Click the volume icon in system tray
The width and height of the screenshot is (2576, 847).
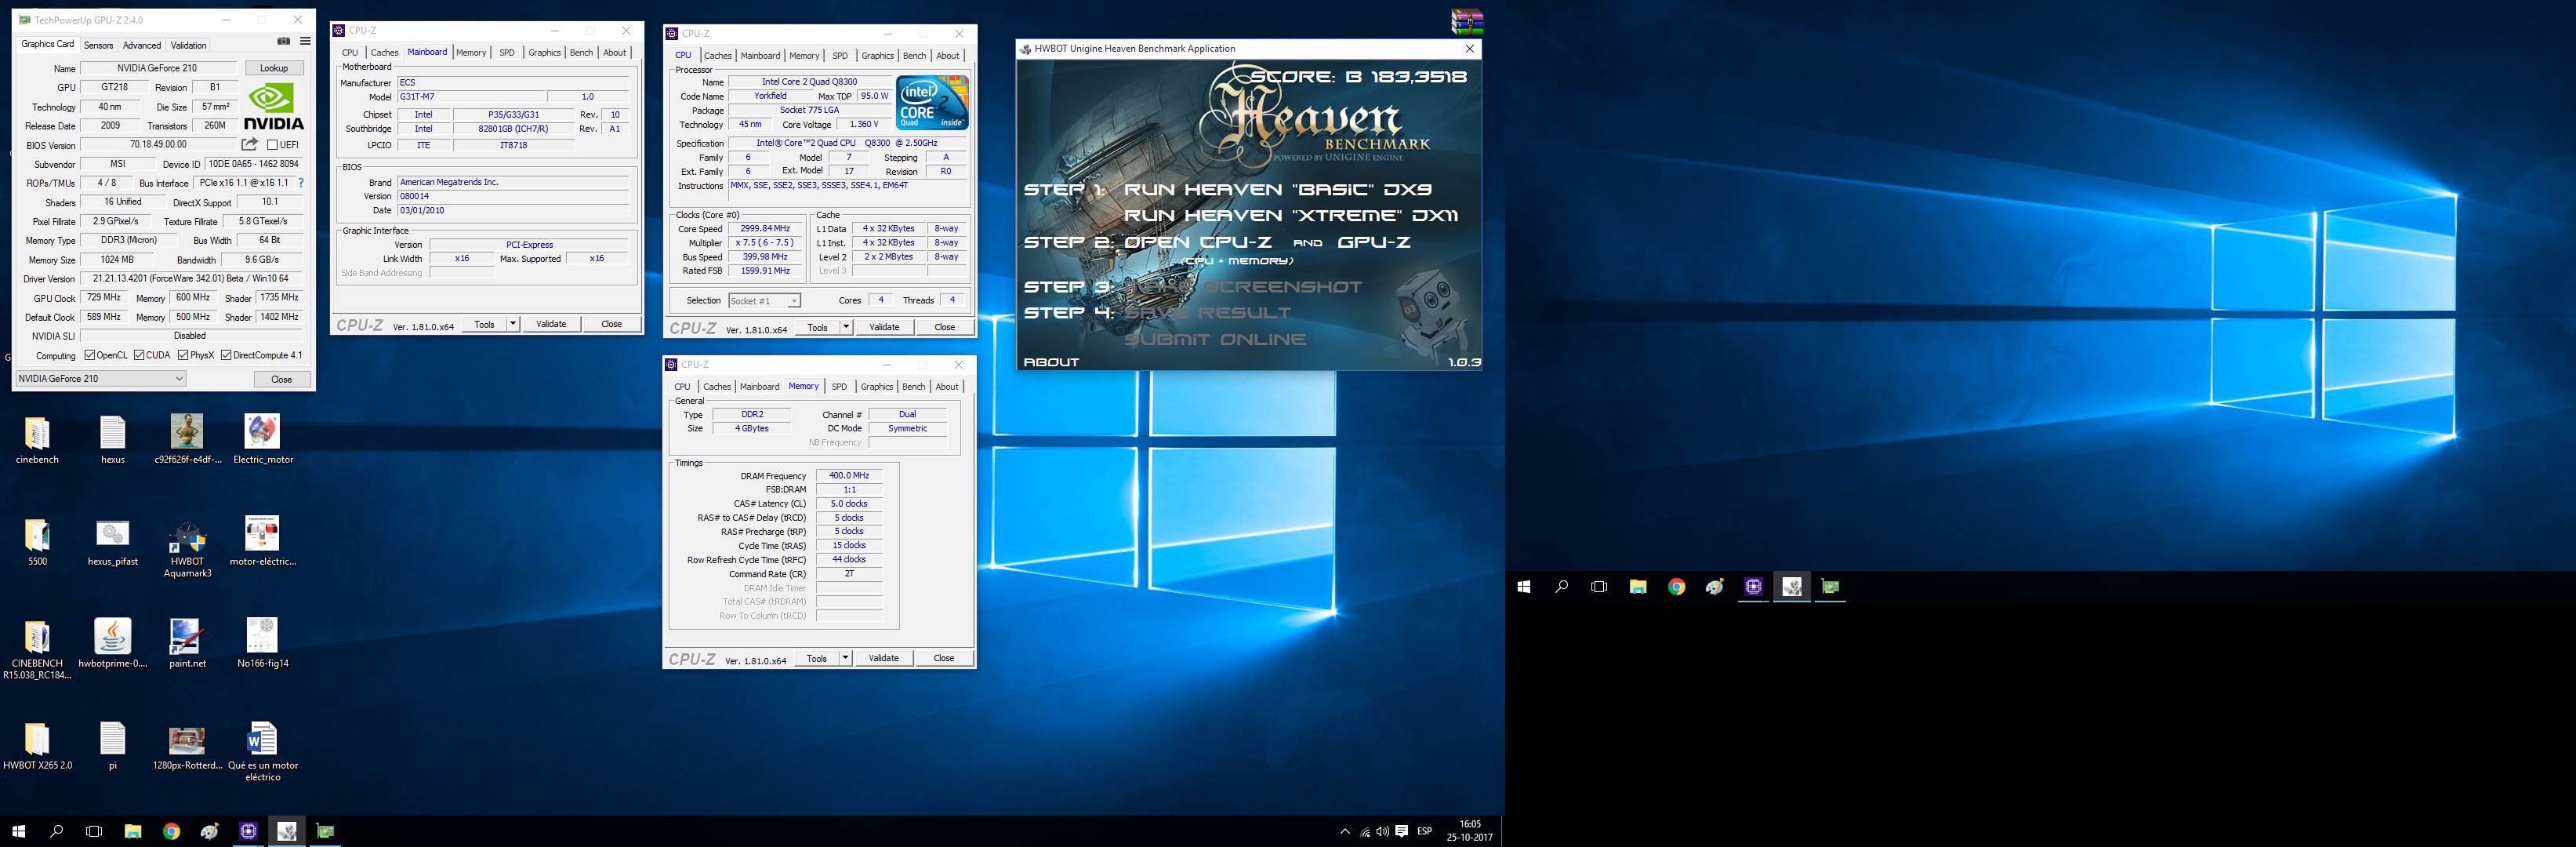1382,832
